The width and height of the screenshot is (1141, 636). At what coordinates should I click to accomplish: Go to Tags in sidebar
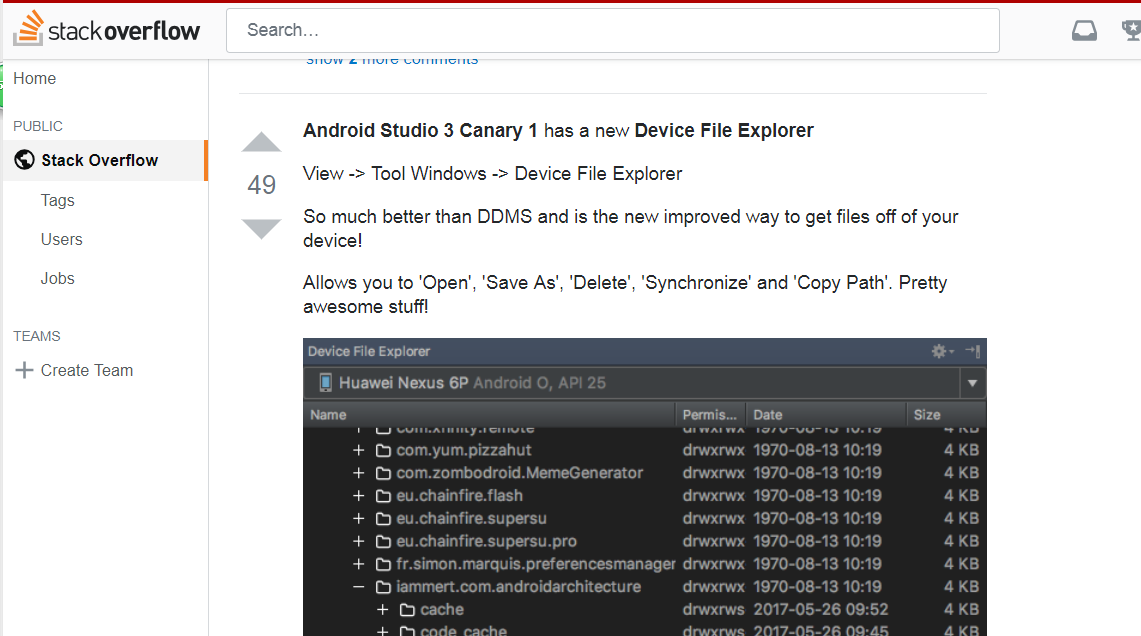point(57,200)
